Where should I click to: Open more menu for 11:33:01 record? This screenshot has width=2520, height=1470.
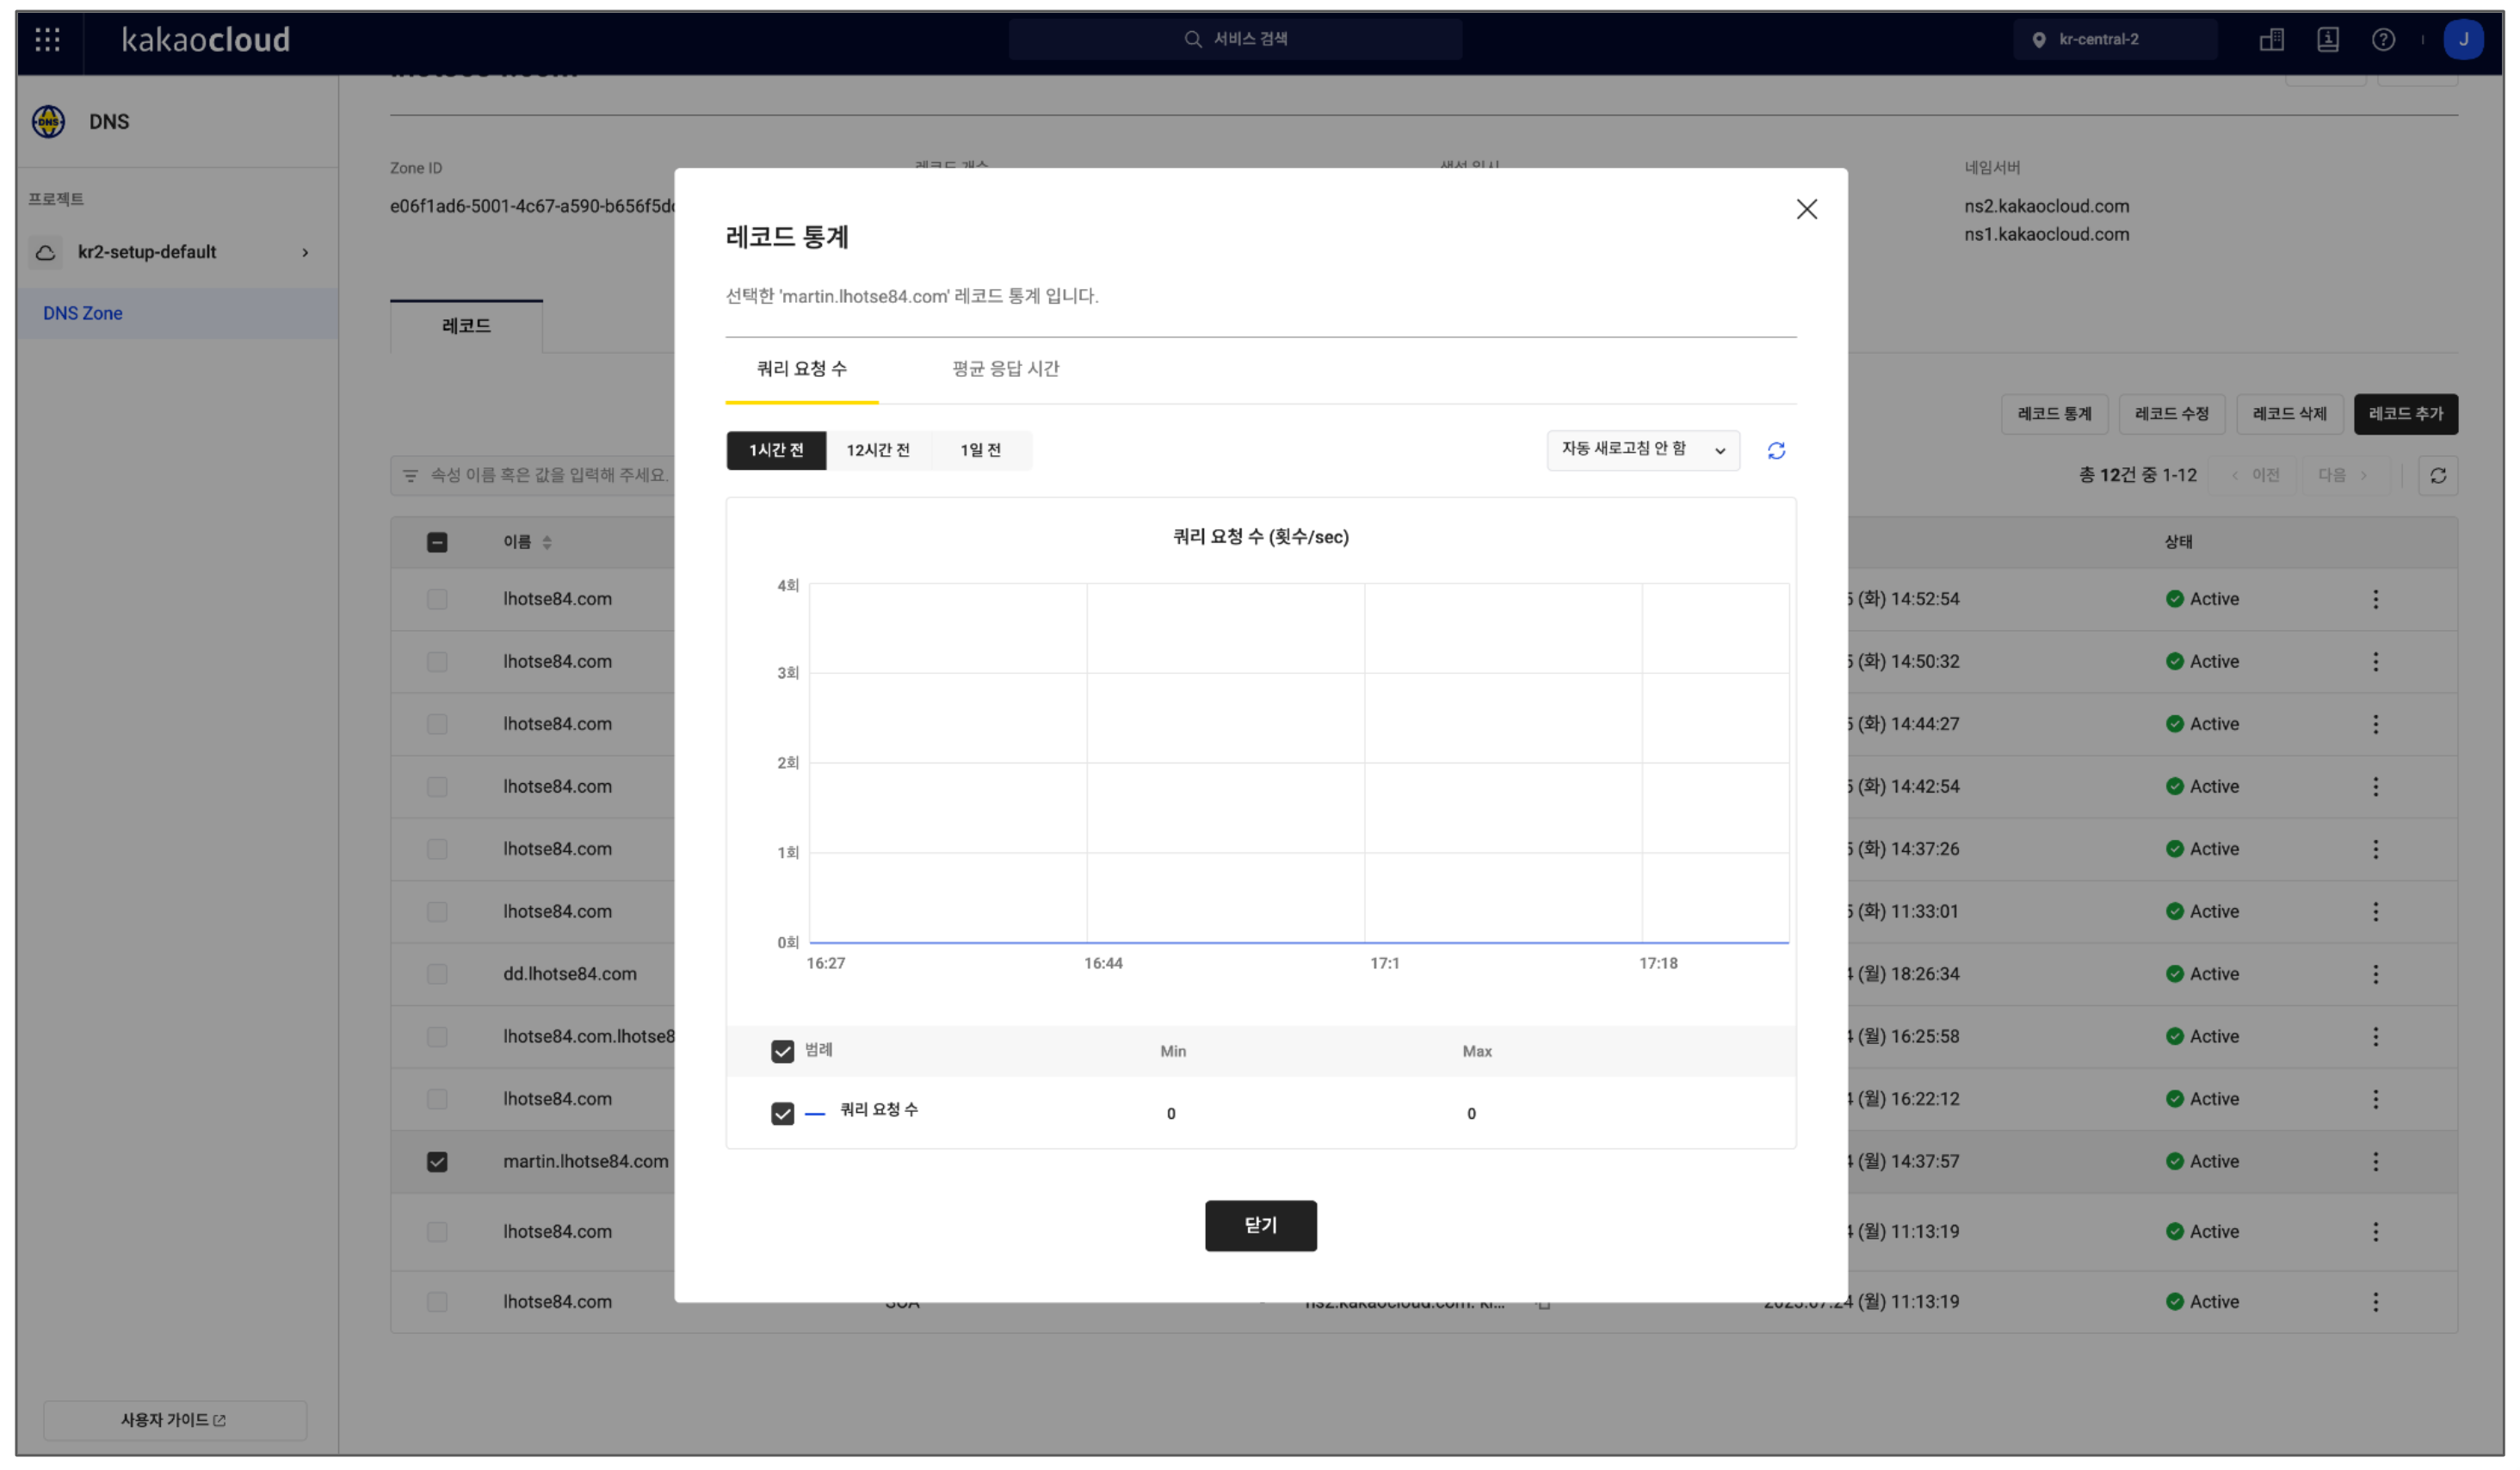[2375, 911]
